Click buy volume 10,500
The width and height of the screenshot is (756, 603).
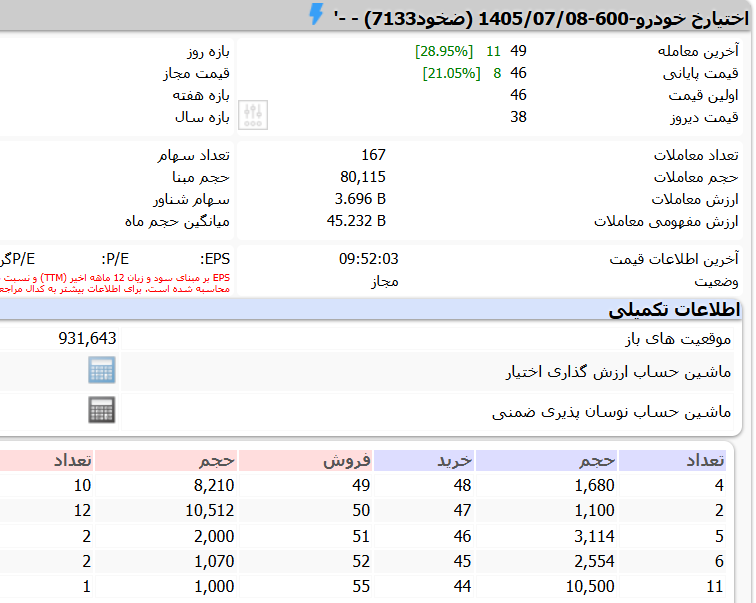point(590,587)
